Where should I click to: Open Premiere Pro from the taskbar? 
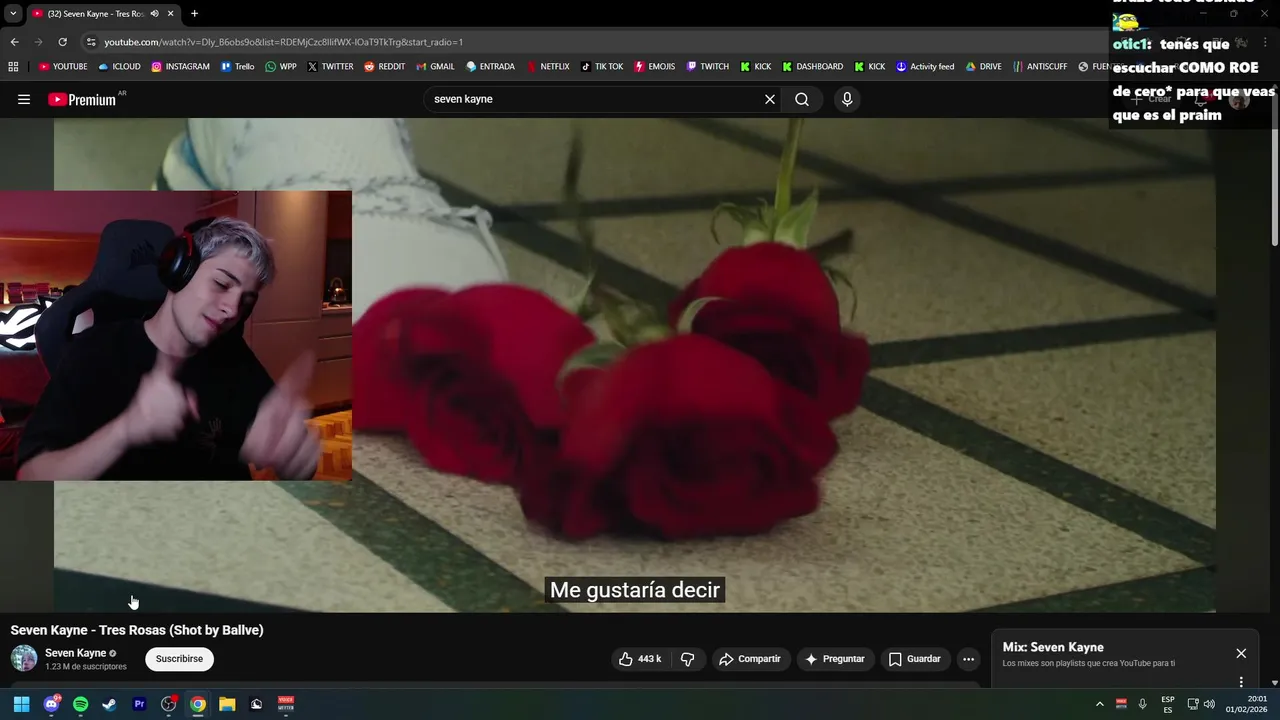click(x=139, y=704)
